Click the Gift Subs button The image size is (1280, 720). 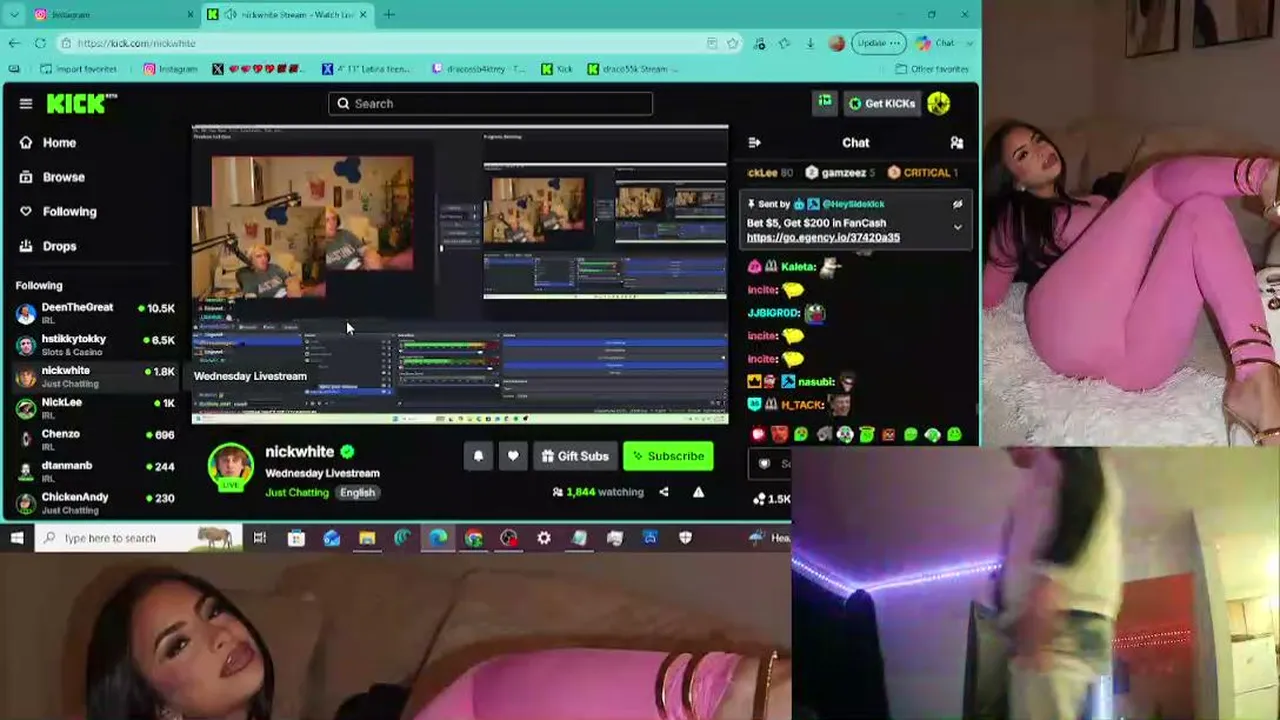point(575,456)
